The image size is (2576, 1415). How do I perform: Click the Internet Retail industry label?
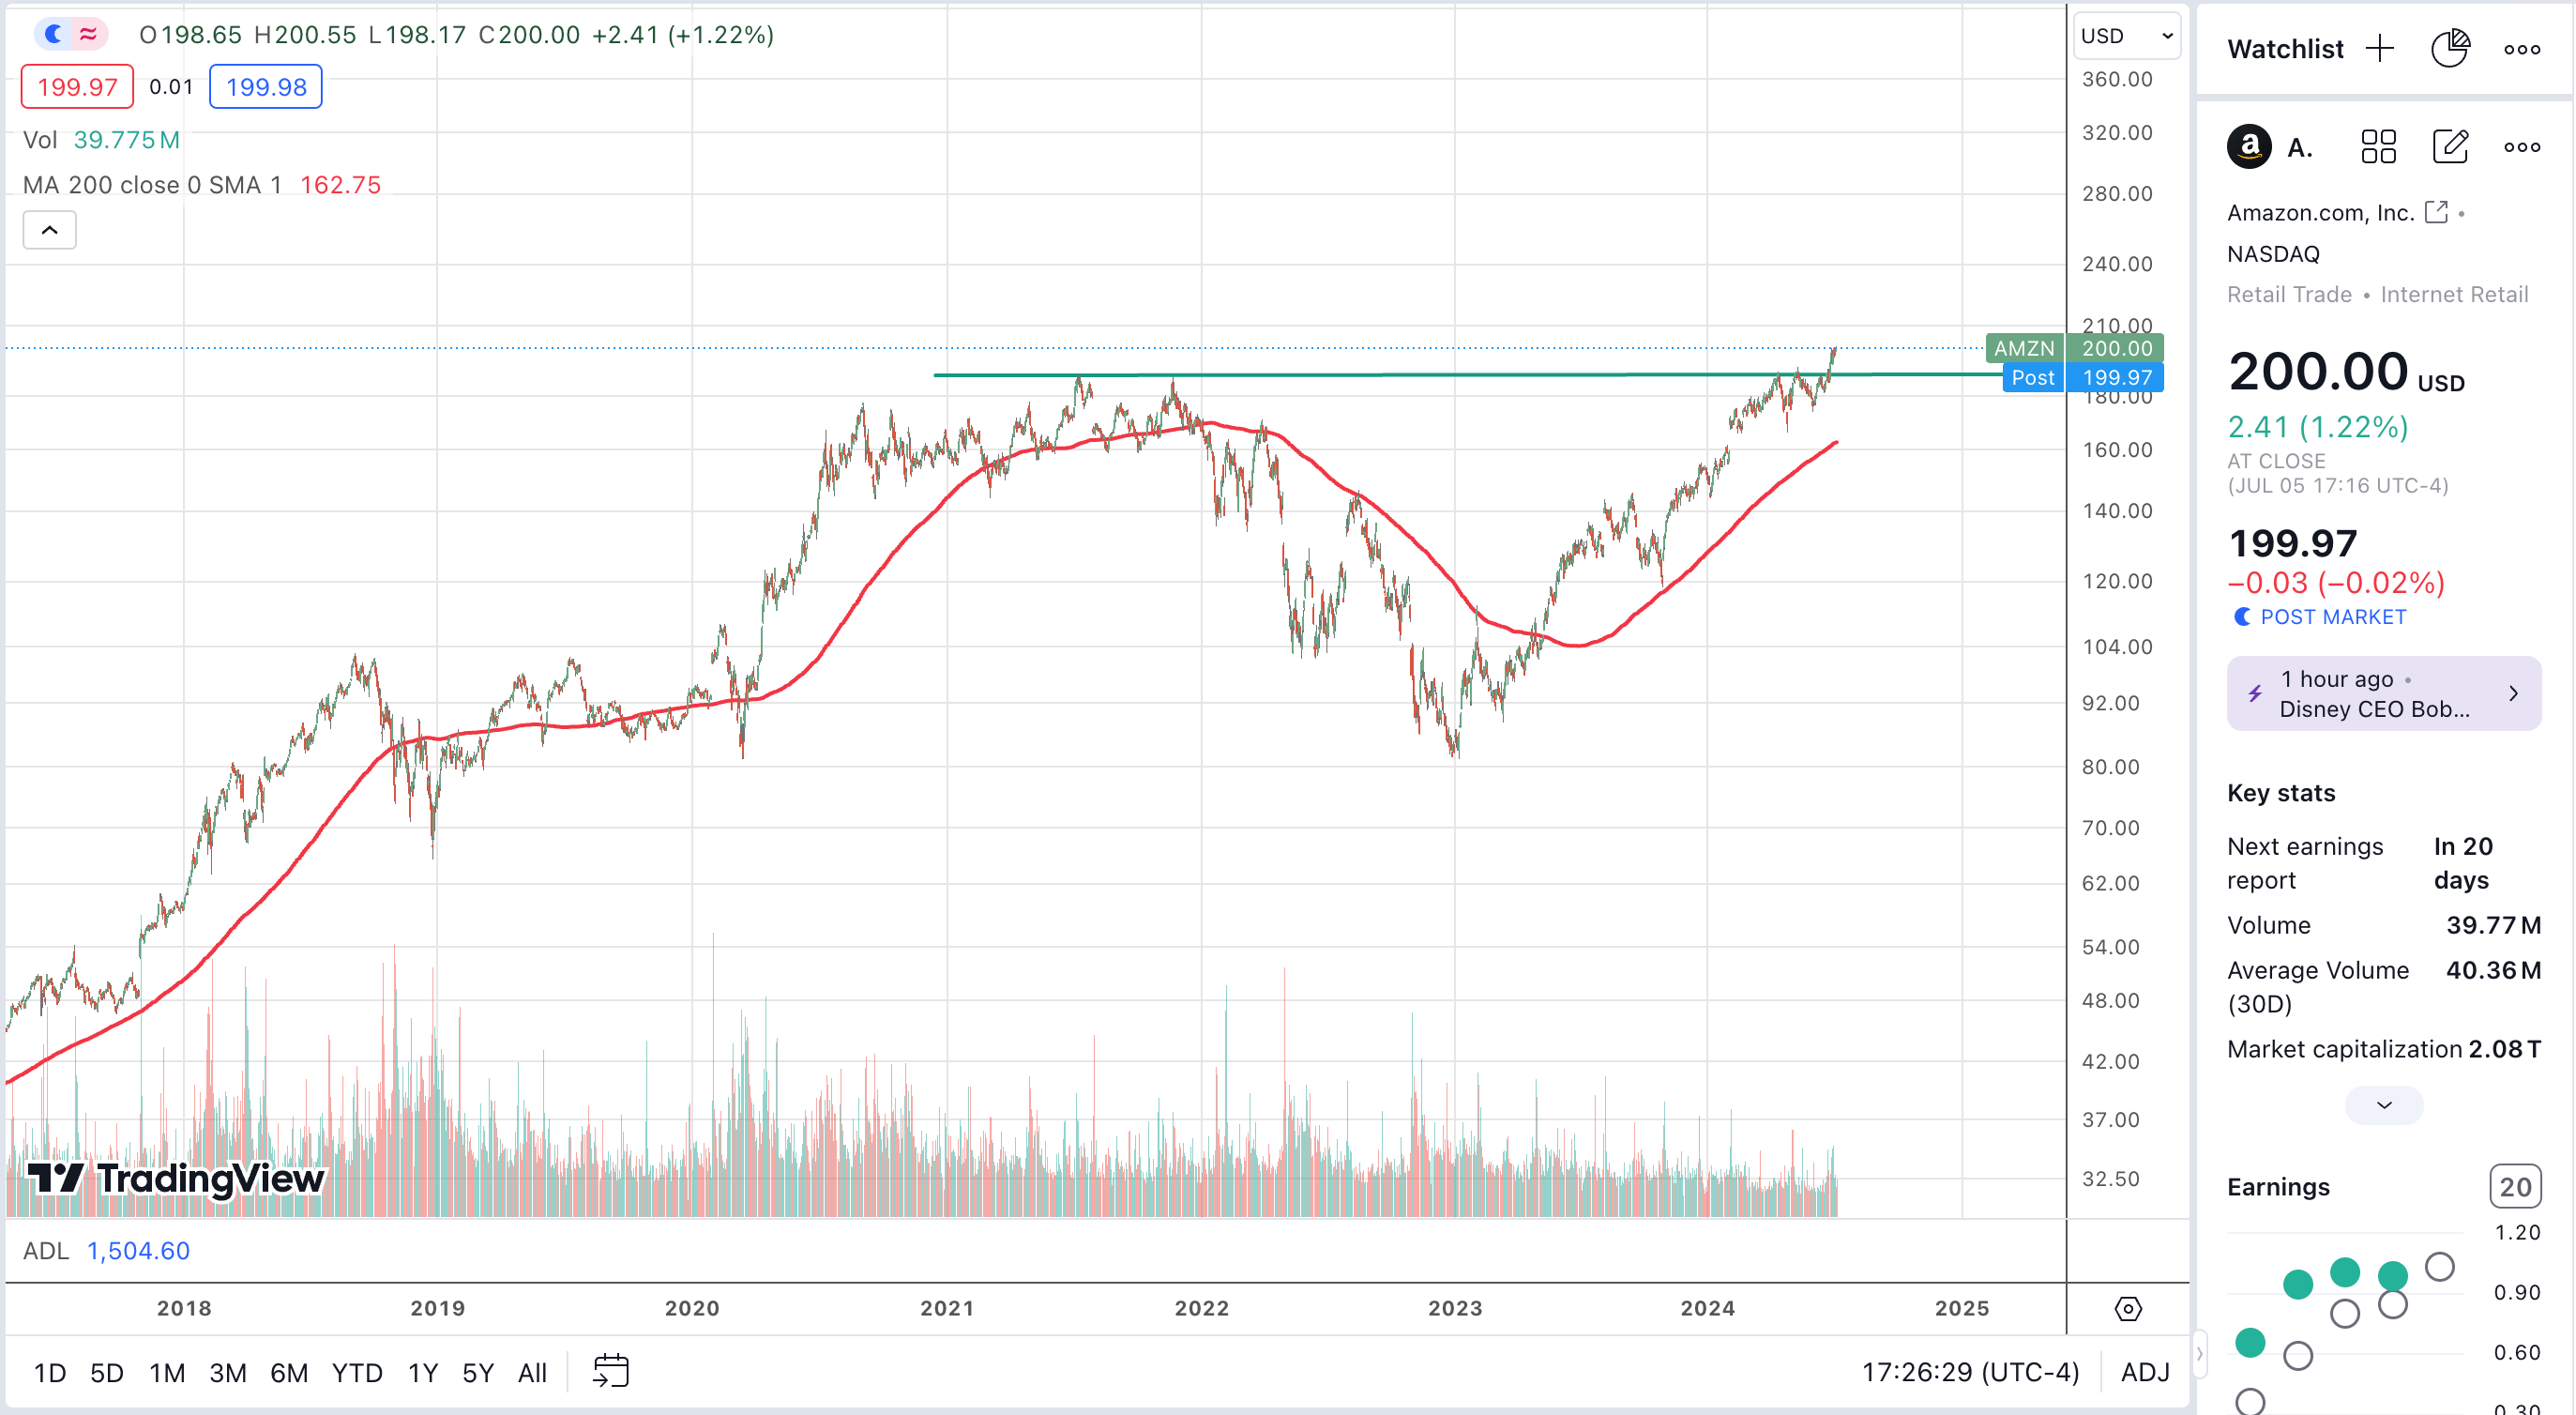[2454, 294]
